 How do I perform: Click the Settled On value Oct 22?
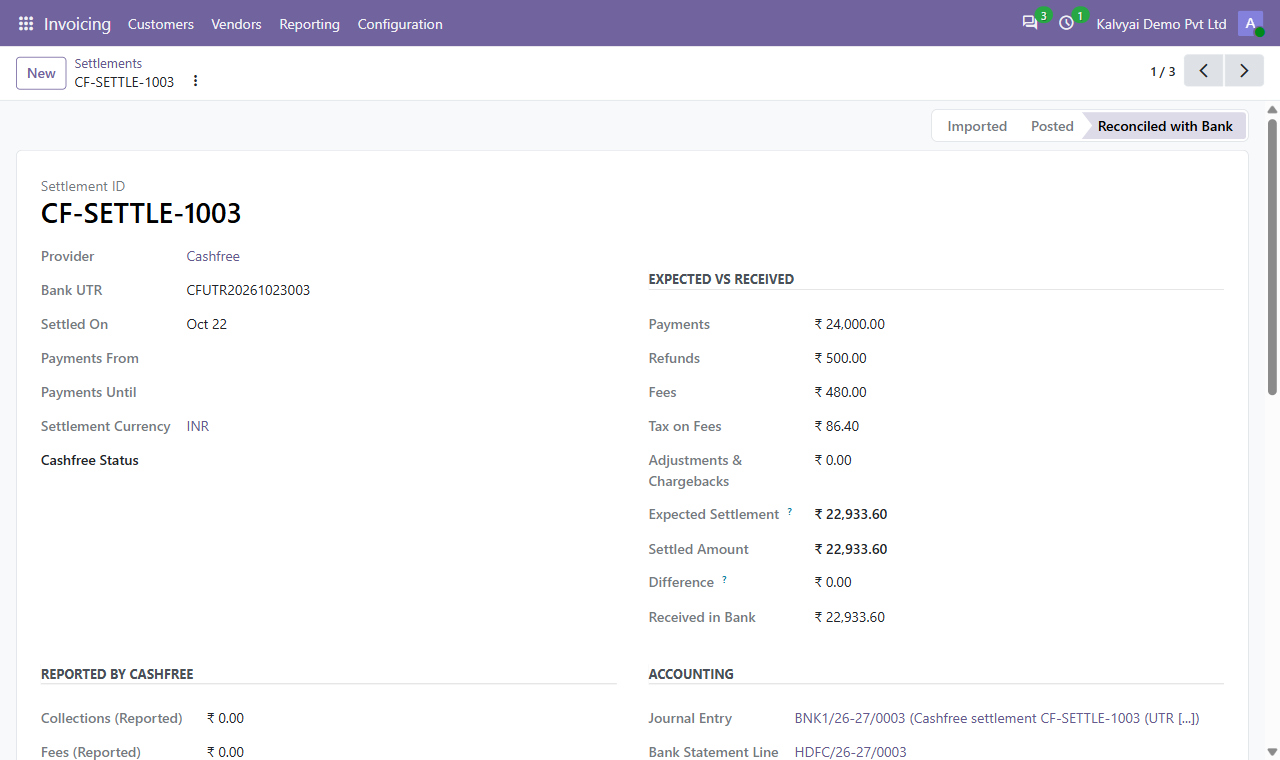pyautogui.click(x=207, y=324)
